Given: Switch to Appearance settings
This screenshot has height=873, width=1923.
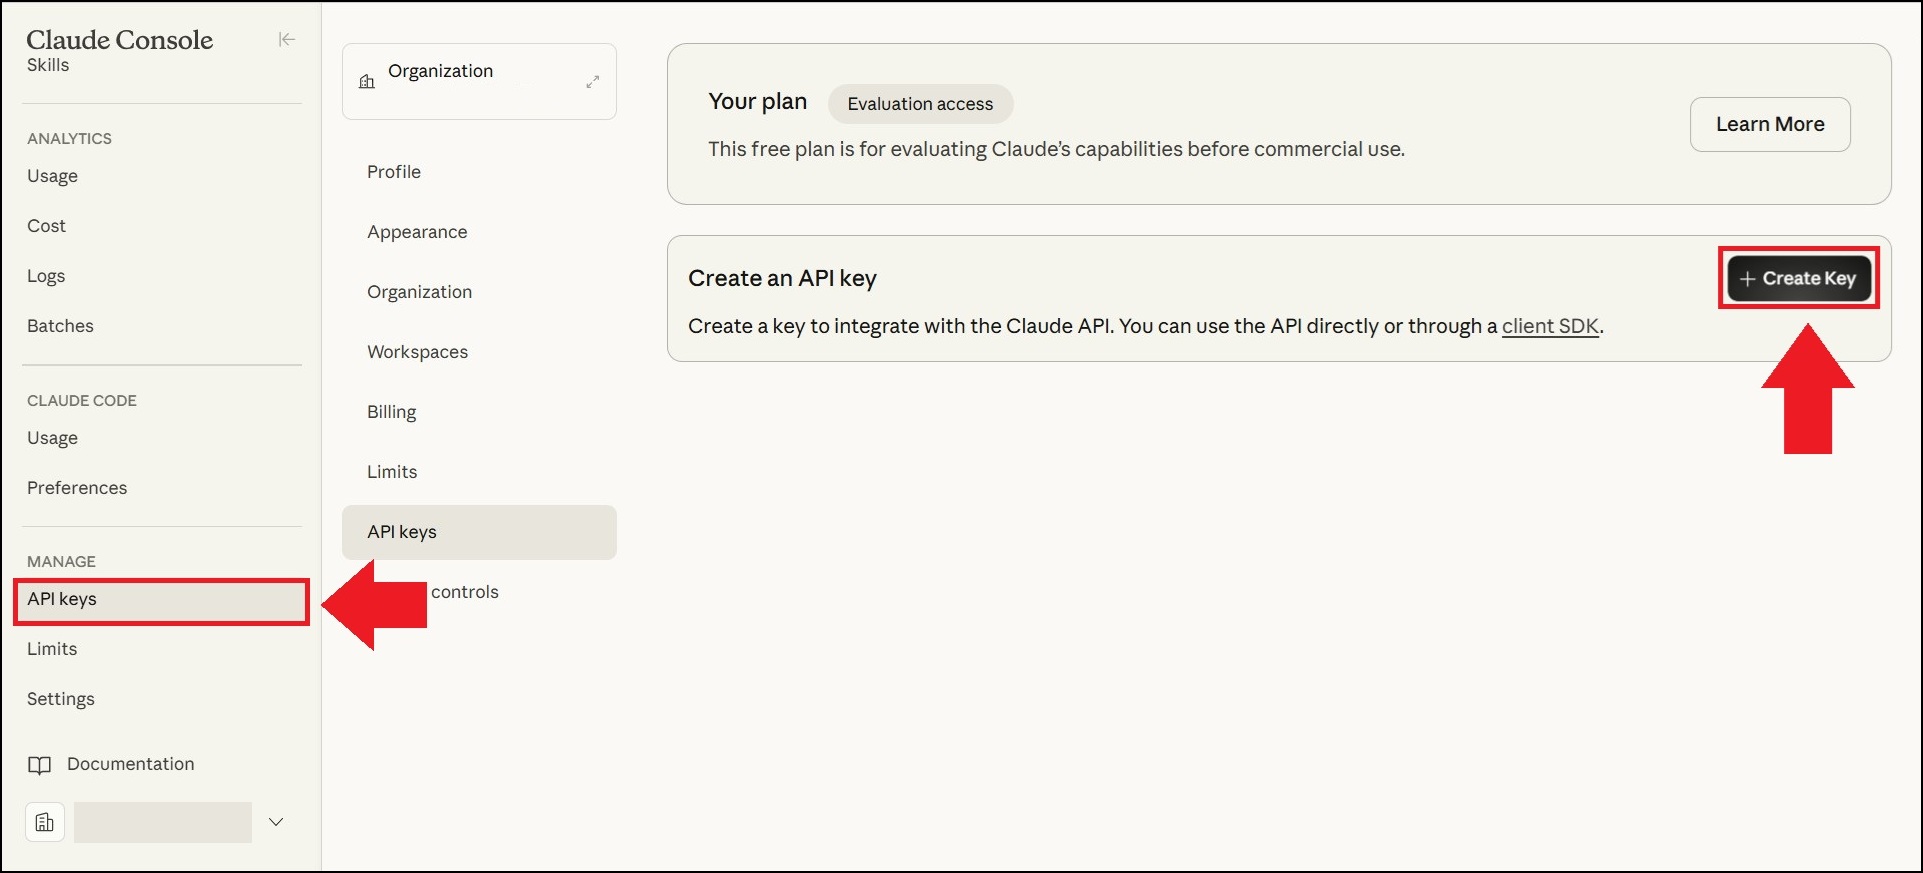Looking at the screenshot, I should pyautogui.click(x=417, y=232).
